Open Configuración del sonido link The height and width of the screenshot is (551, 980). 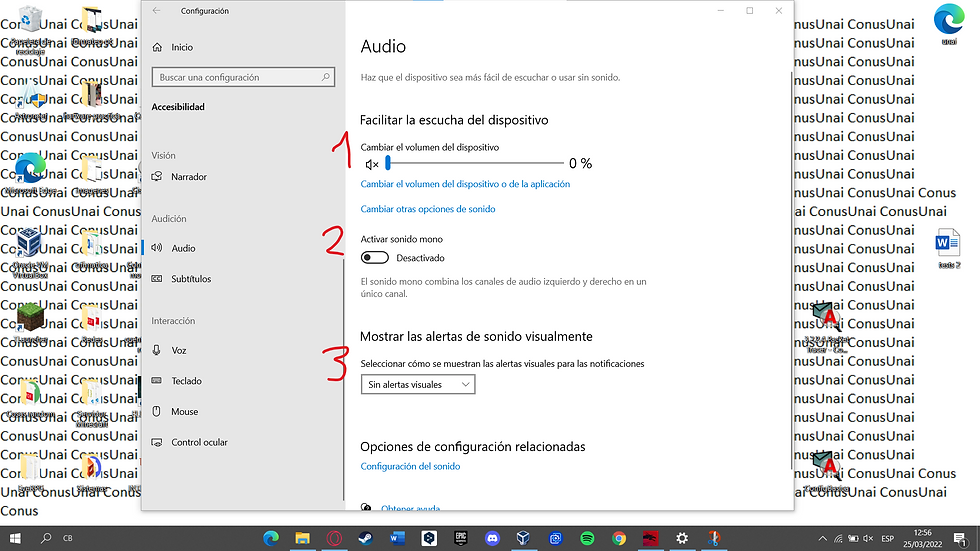(410, 466)
